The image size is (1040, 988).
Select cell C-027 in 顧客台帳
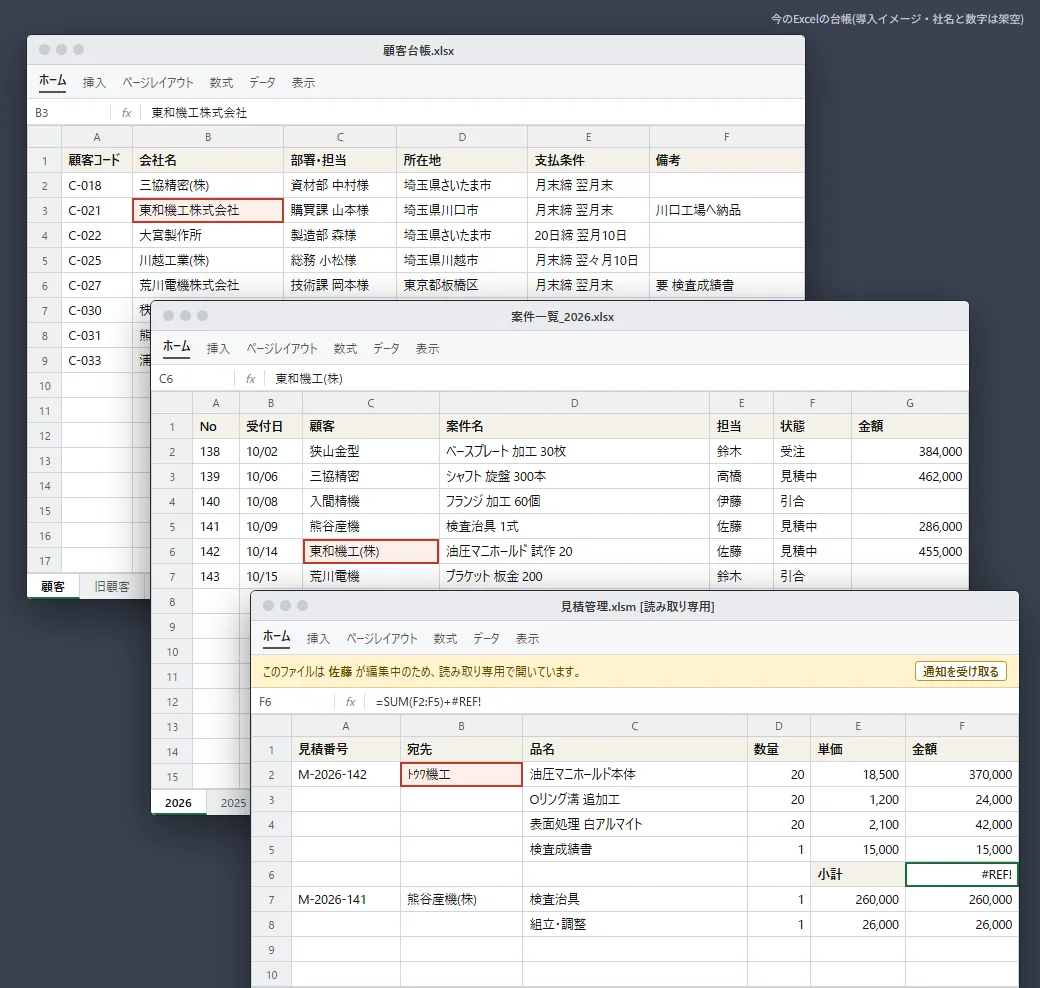click(97, 285)
